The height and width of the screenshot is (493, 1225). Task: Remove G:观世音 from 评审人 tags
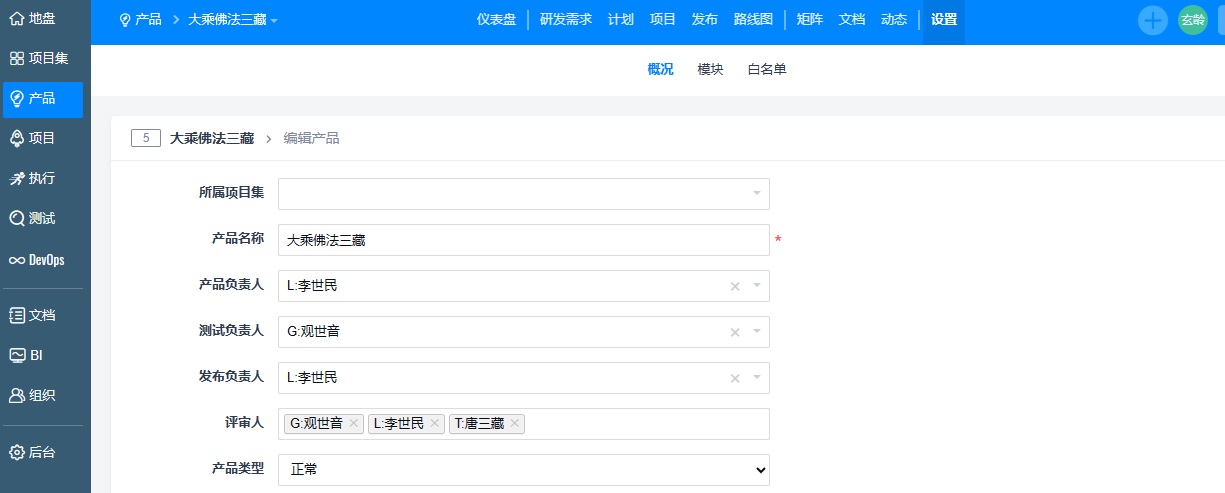click(x=354, y=424)
